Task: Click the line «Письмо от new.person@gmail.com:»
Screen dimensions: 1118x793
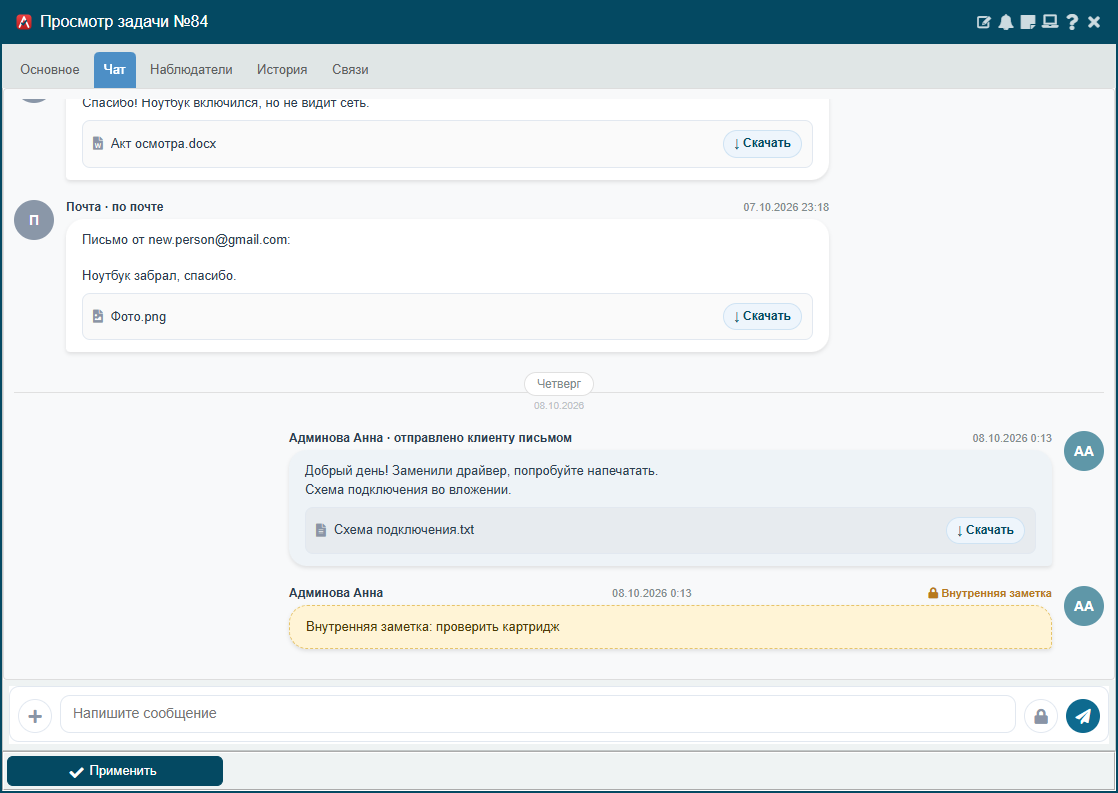Action: coord(186,240)
